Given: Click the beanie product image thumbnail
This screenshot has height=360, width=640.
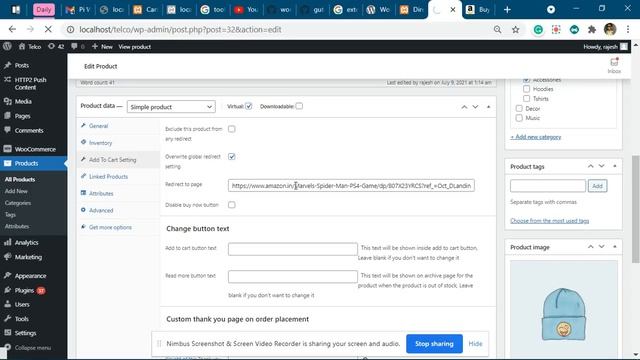Looking at the screenshot, I should tap(564, 310).
